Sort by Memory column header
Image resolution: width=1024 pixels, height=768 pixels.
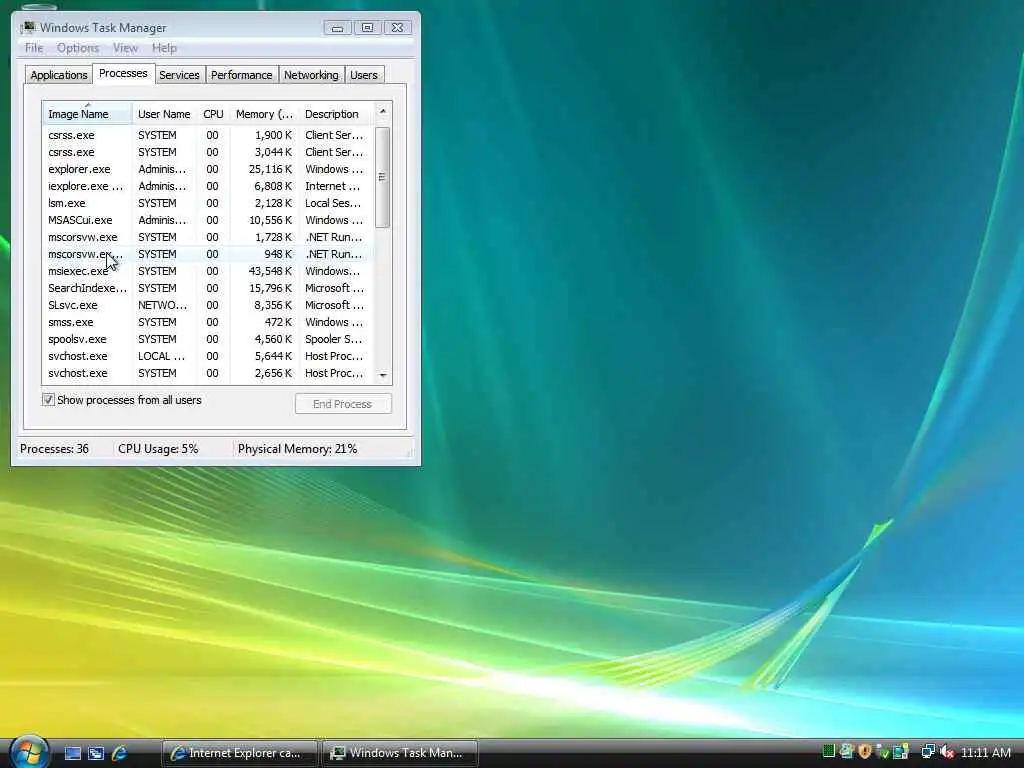[x=264, y=114]
